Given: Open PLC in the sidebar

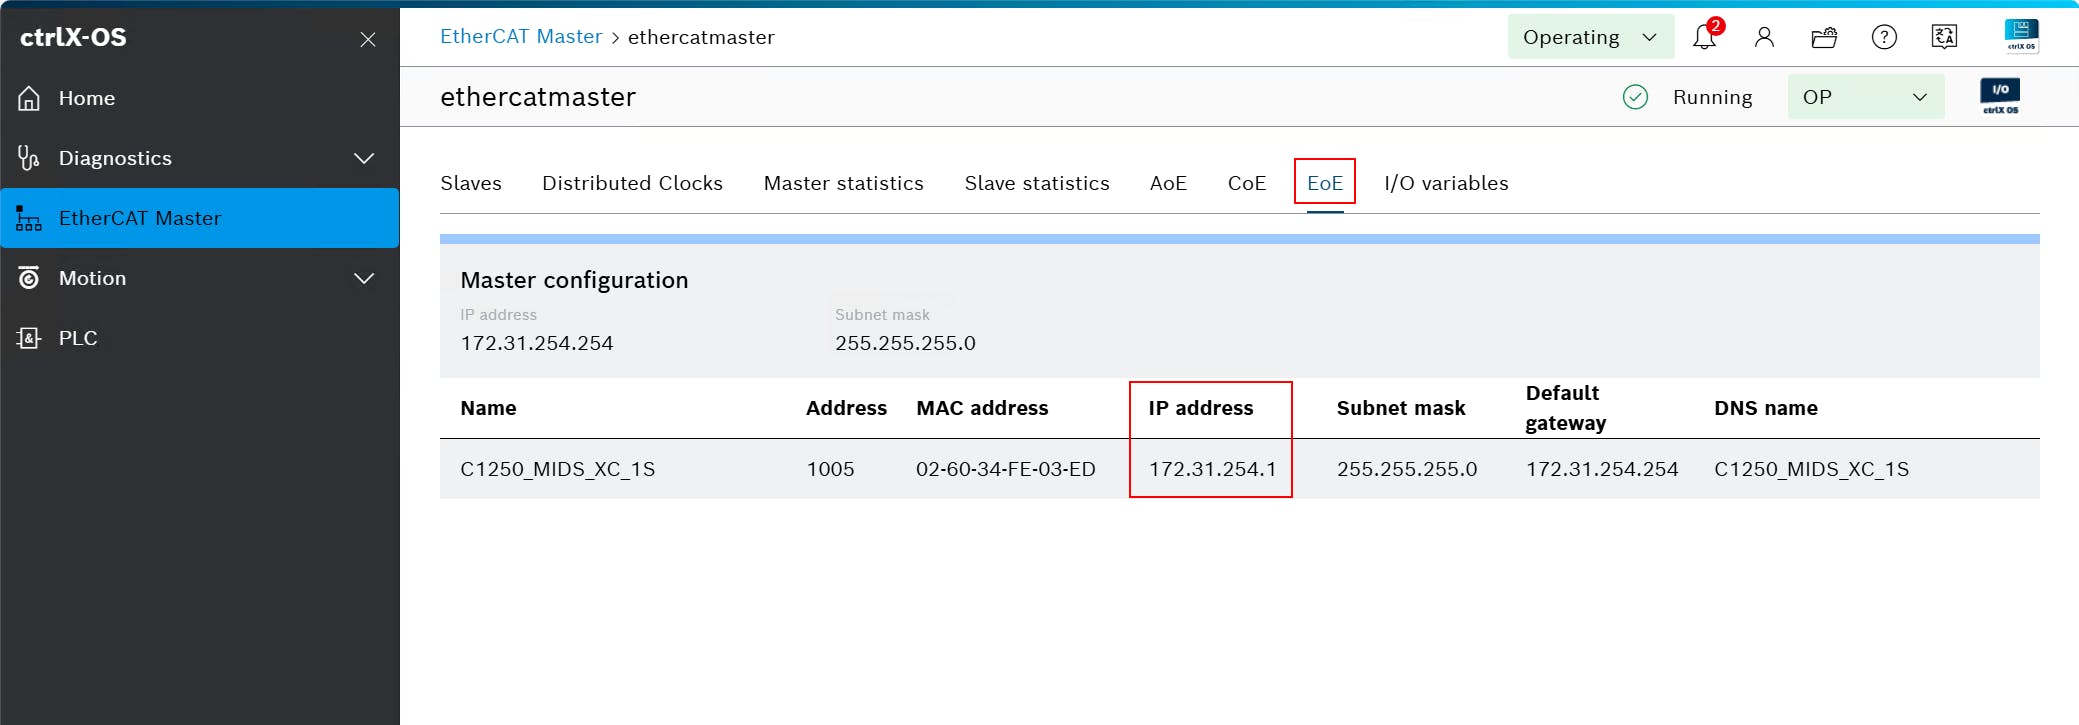Looking at the screenshot, I should (x=78, y=338).
